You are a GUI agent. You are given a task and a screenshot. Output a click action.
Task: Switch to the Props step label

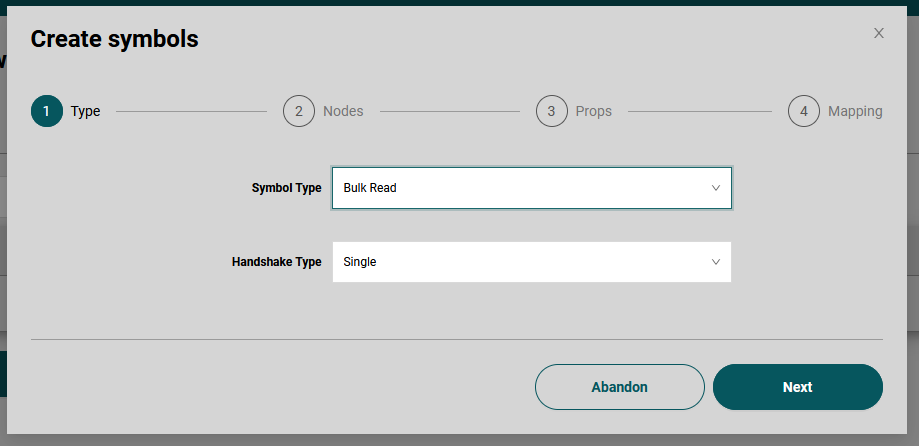[593, 111]
